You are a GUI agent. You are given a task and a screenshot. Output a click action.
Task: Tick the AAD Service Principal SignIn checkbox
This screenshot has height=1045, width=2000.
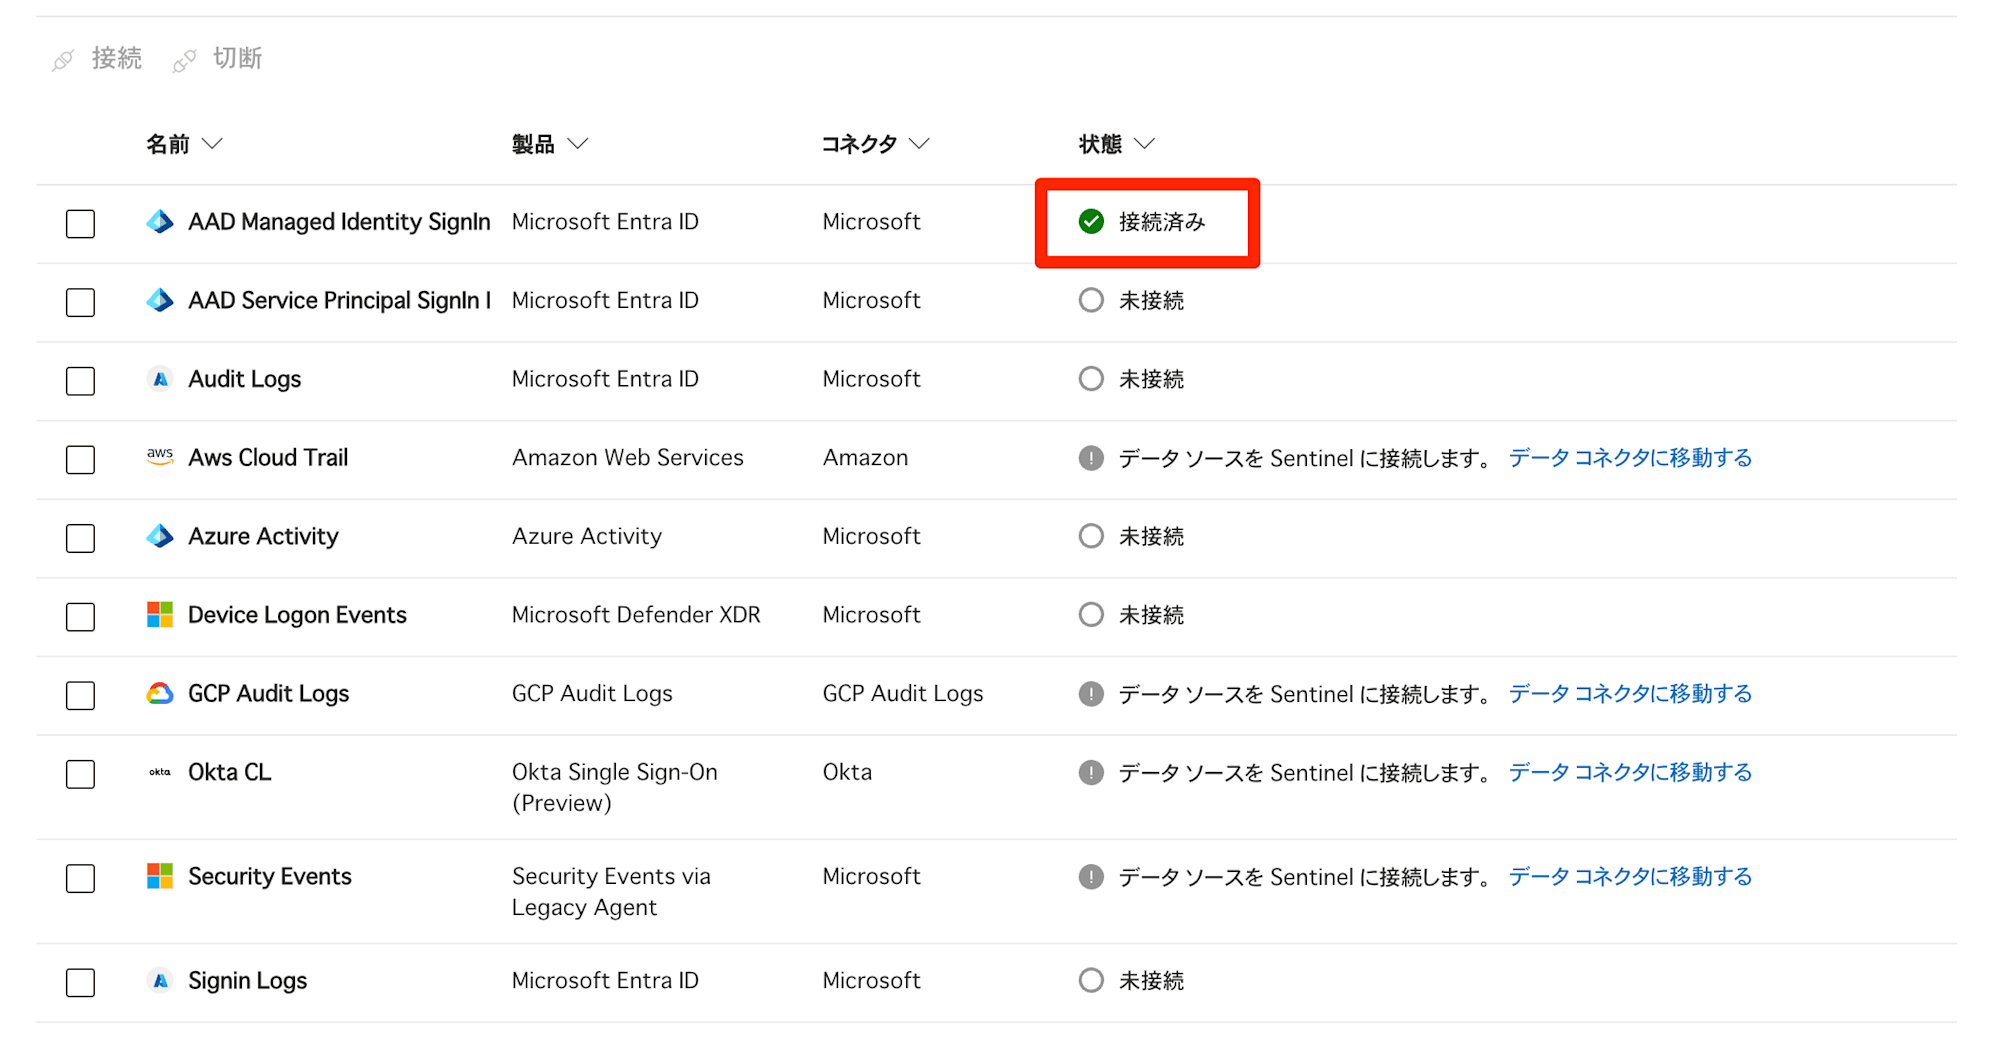click(x=80, y=302)
